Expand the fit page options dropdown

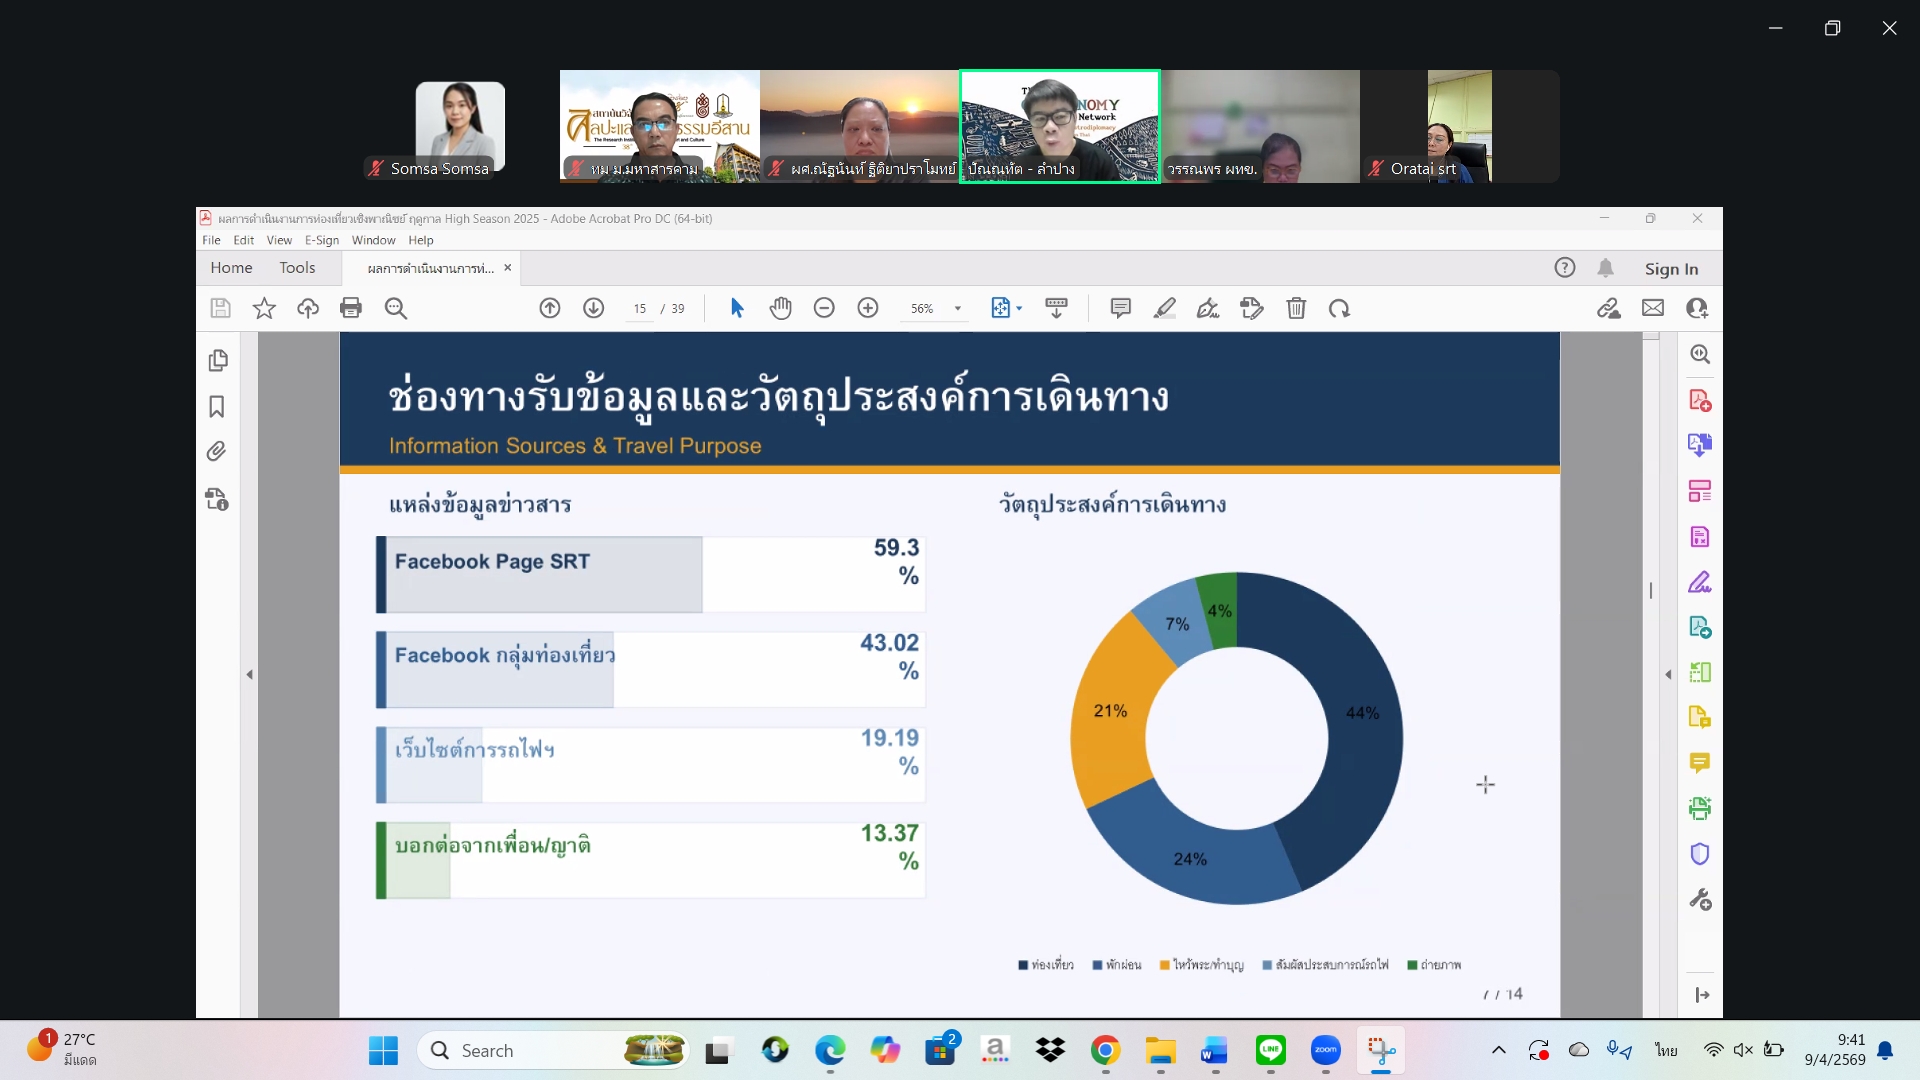[1019, 309]
